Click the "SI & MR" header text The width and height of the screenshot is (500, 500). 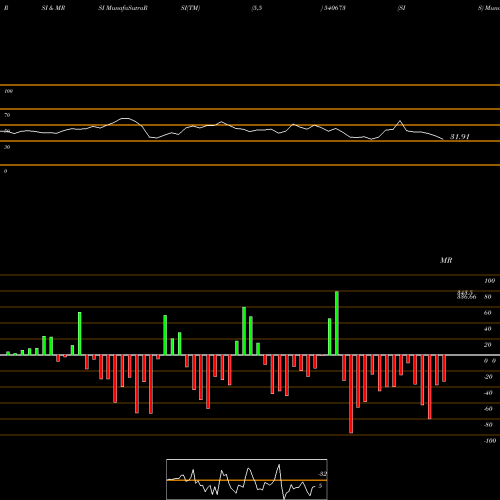[53, 8]
